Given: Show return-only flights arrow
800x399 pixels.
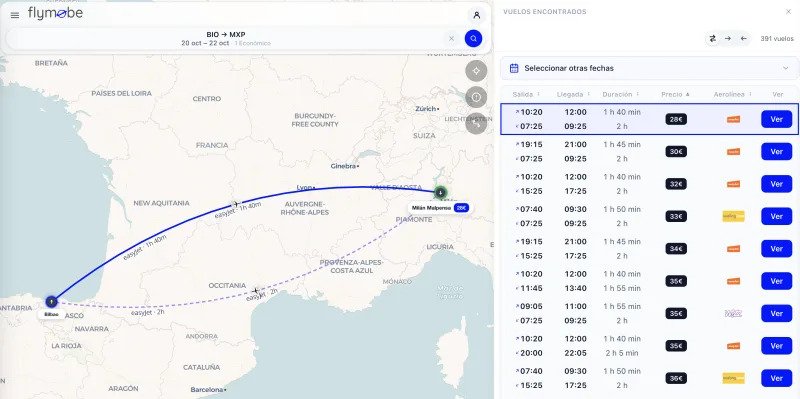Looking at the screenshot, I should coord(743,38).
